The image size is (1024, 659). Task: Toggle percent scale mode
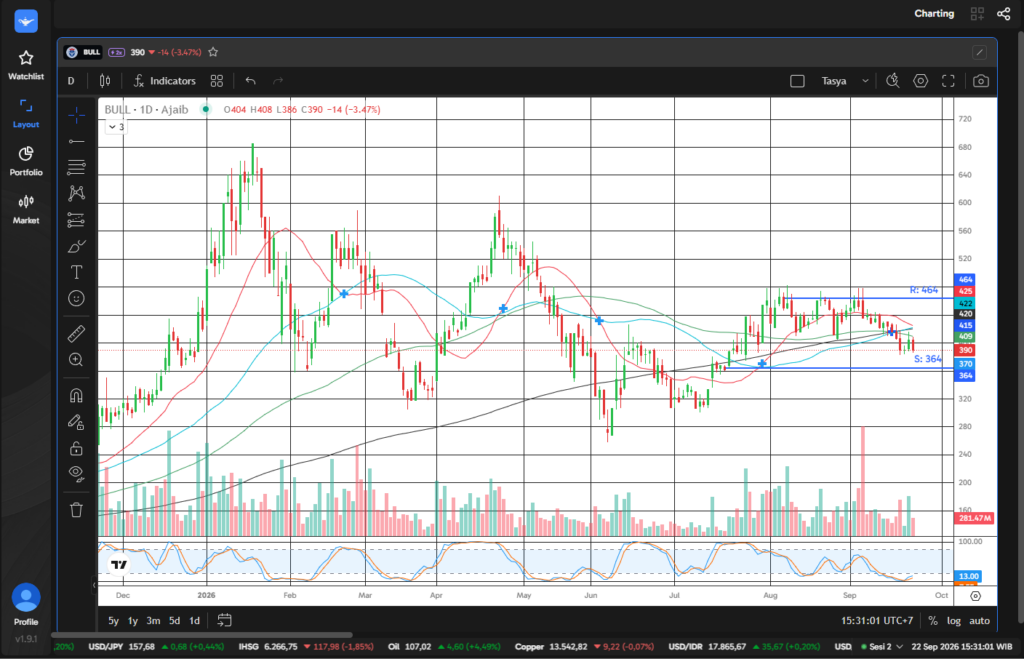(x=933, y=620)
